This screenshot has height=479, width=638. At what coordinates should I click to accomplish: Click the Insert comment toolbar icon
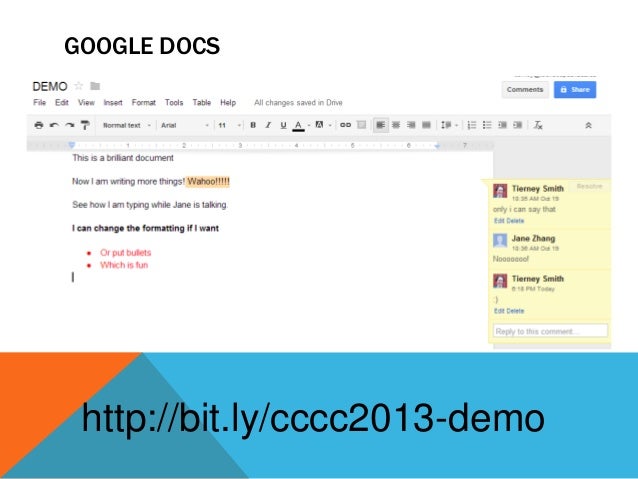click(x=361, y=125)
